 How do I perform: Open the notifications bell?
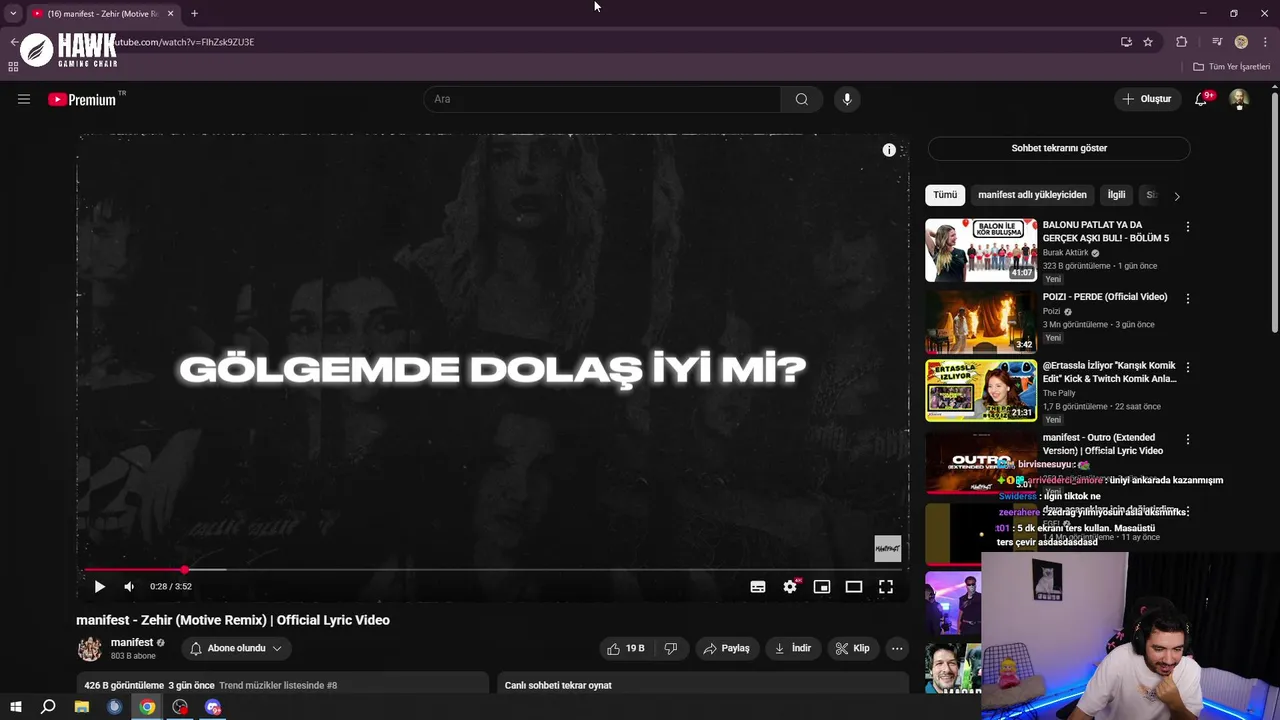click(1201, 99)
